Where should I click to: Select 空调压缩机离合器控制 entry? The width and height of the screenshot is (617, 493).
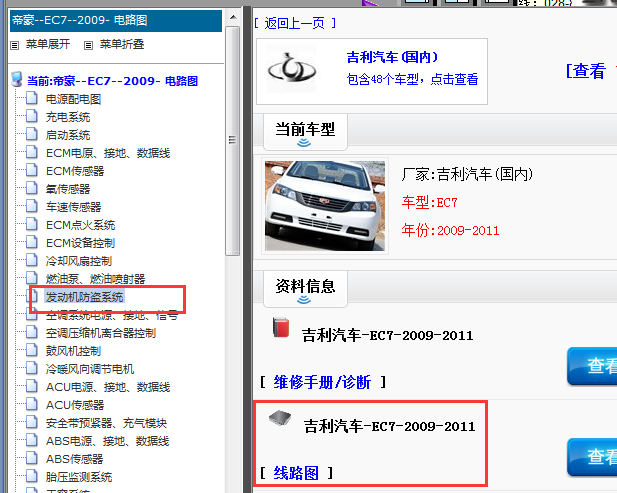click(101, 333)
